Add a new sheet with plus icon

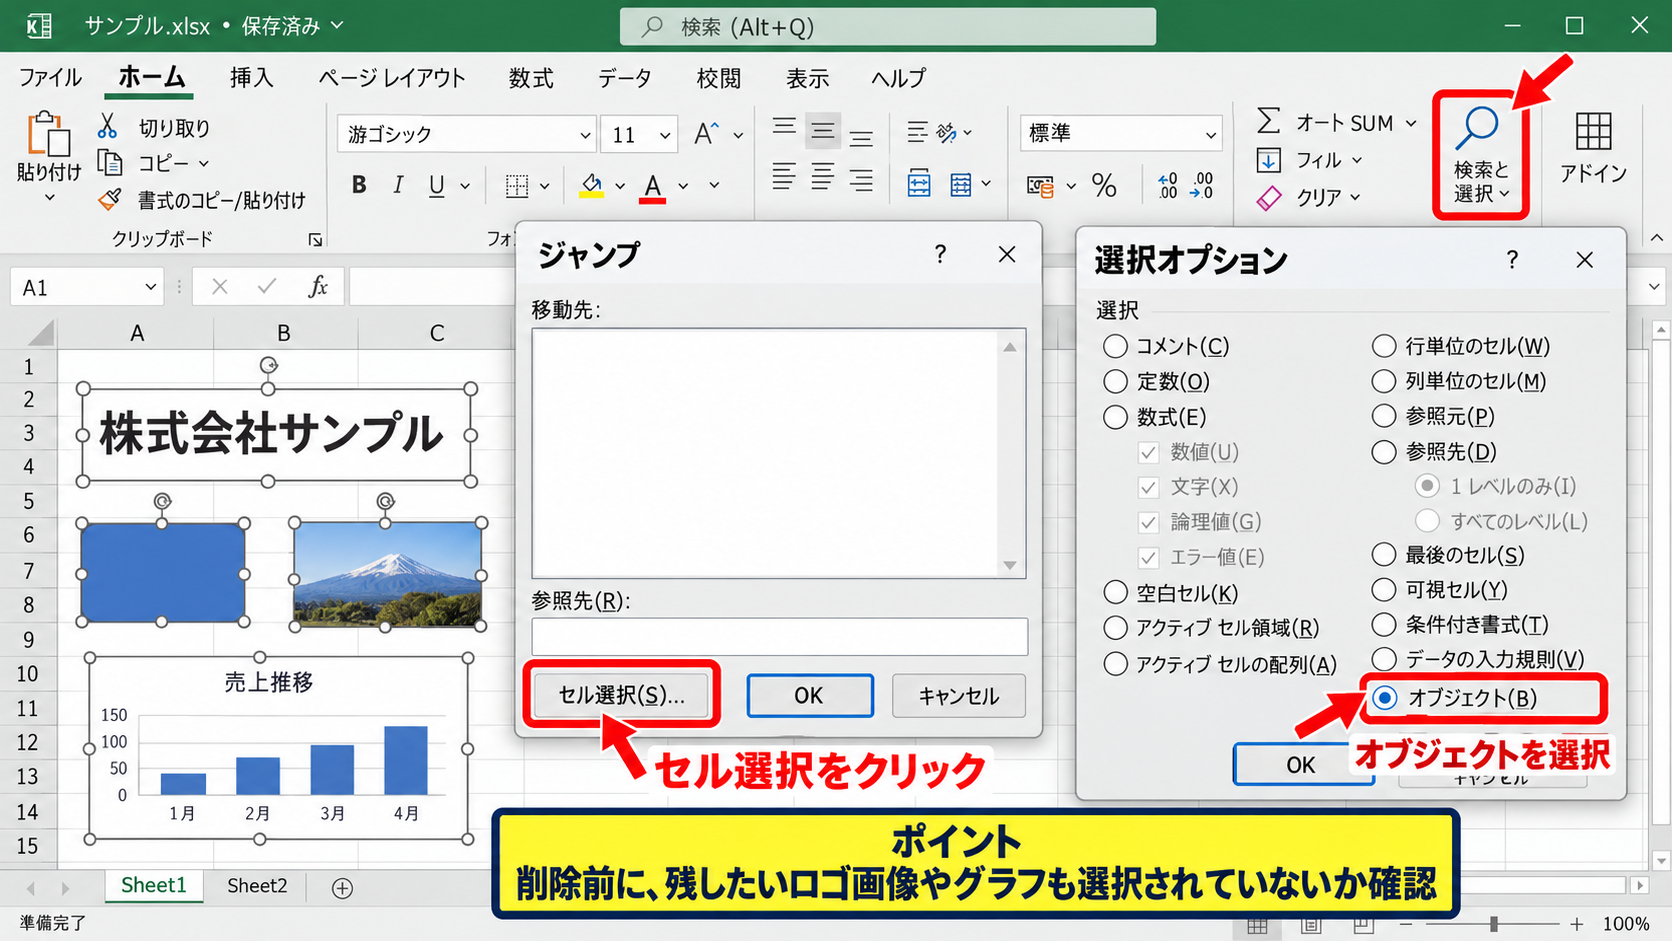pyautogui.click(x=342, y=888)
